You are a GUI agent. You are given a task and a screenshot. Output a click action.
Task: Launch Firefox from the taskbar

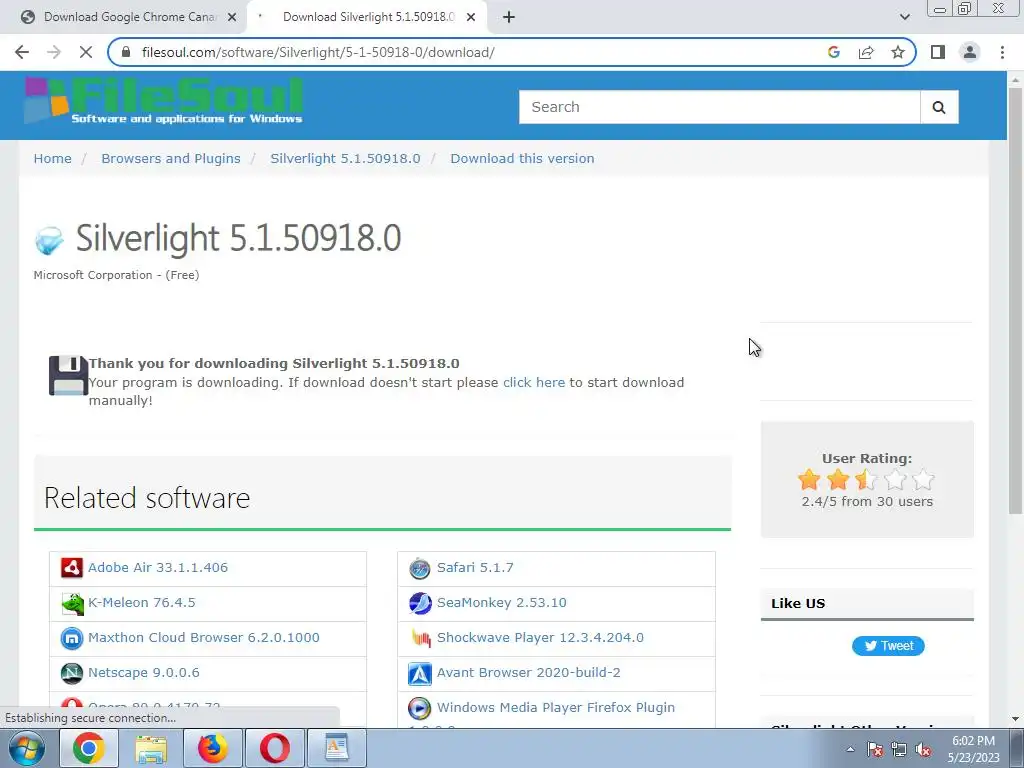(x=213, y=748)
